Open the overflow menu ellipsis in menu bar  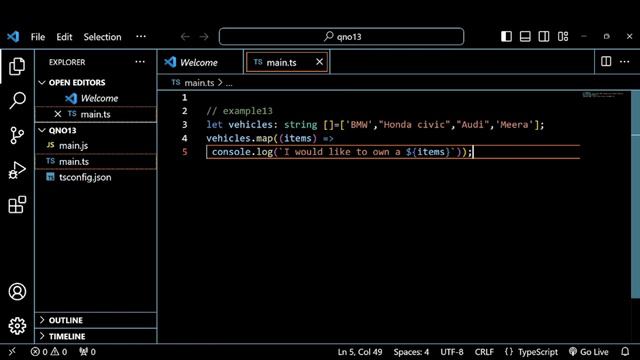(x=141, y=36)
